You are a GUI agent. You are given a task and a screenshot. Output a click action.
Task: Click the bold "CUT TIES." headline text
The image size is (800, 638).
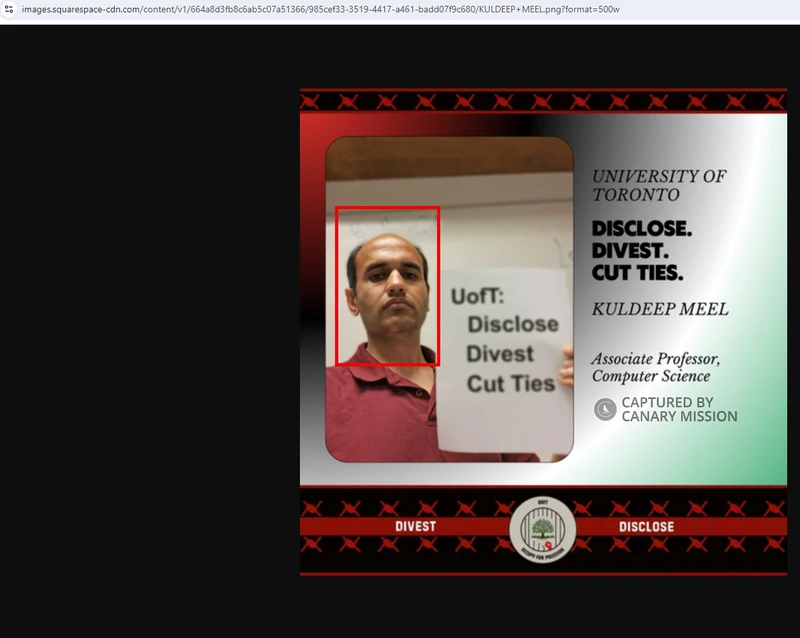(637, 273)
